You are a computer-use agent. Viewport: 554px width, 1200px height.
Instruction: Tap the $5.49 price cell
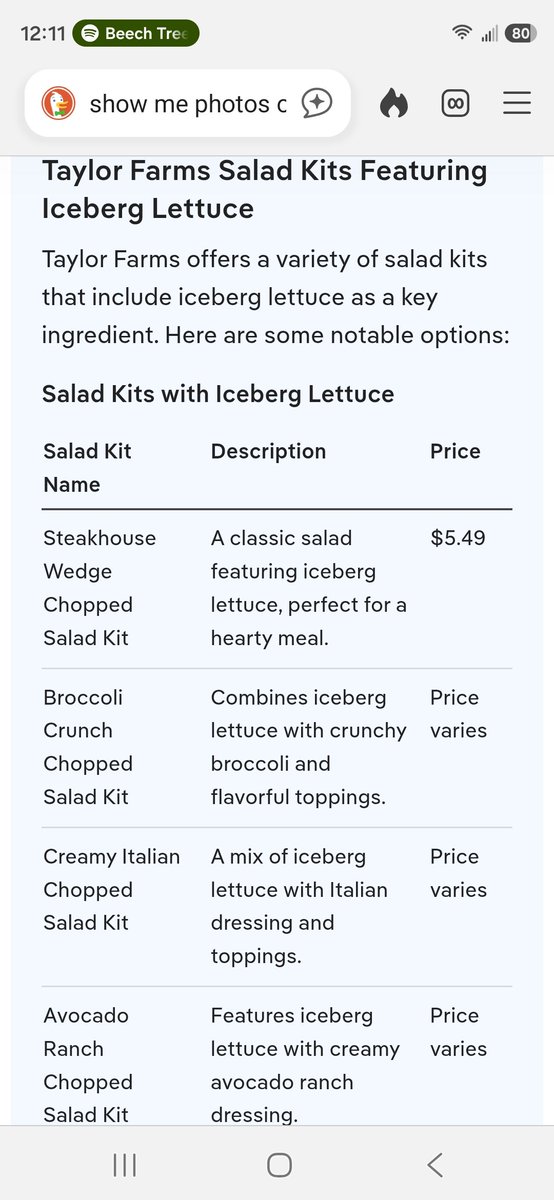(458, 538)
